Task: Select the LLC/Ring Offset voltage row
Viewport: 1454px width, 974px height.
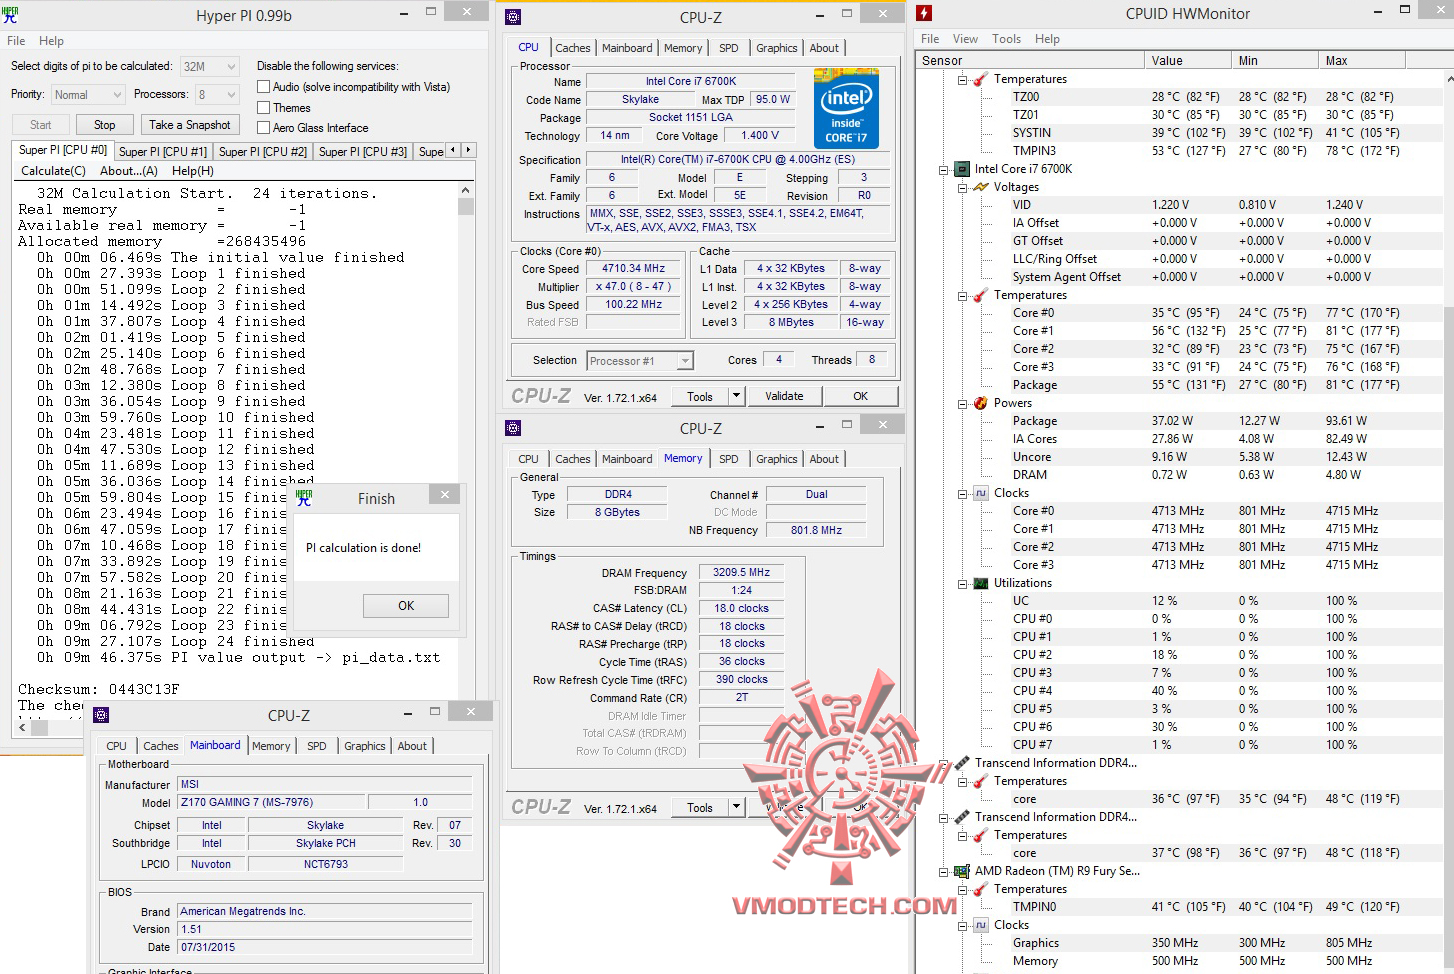Action: coord(1180,259)
